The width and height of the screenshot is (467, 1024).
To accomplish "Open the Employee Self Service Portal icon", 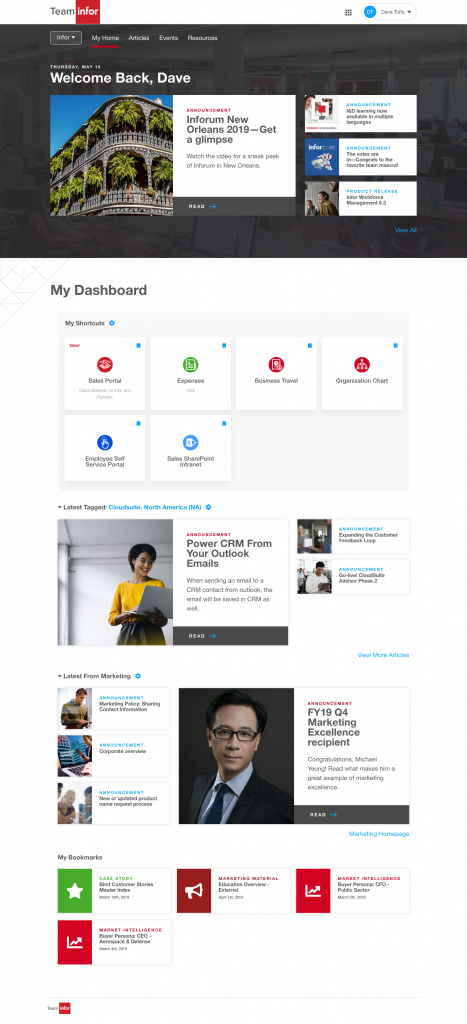I will click(105, 442).
